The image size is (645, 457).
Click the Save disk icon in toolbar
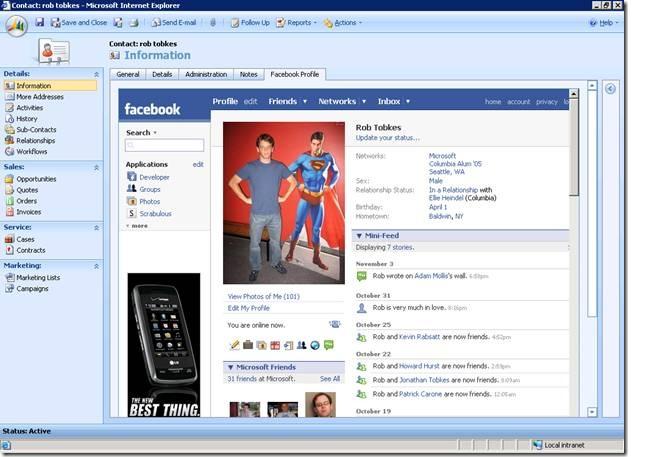(x=40, y=22)
